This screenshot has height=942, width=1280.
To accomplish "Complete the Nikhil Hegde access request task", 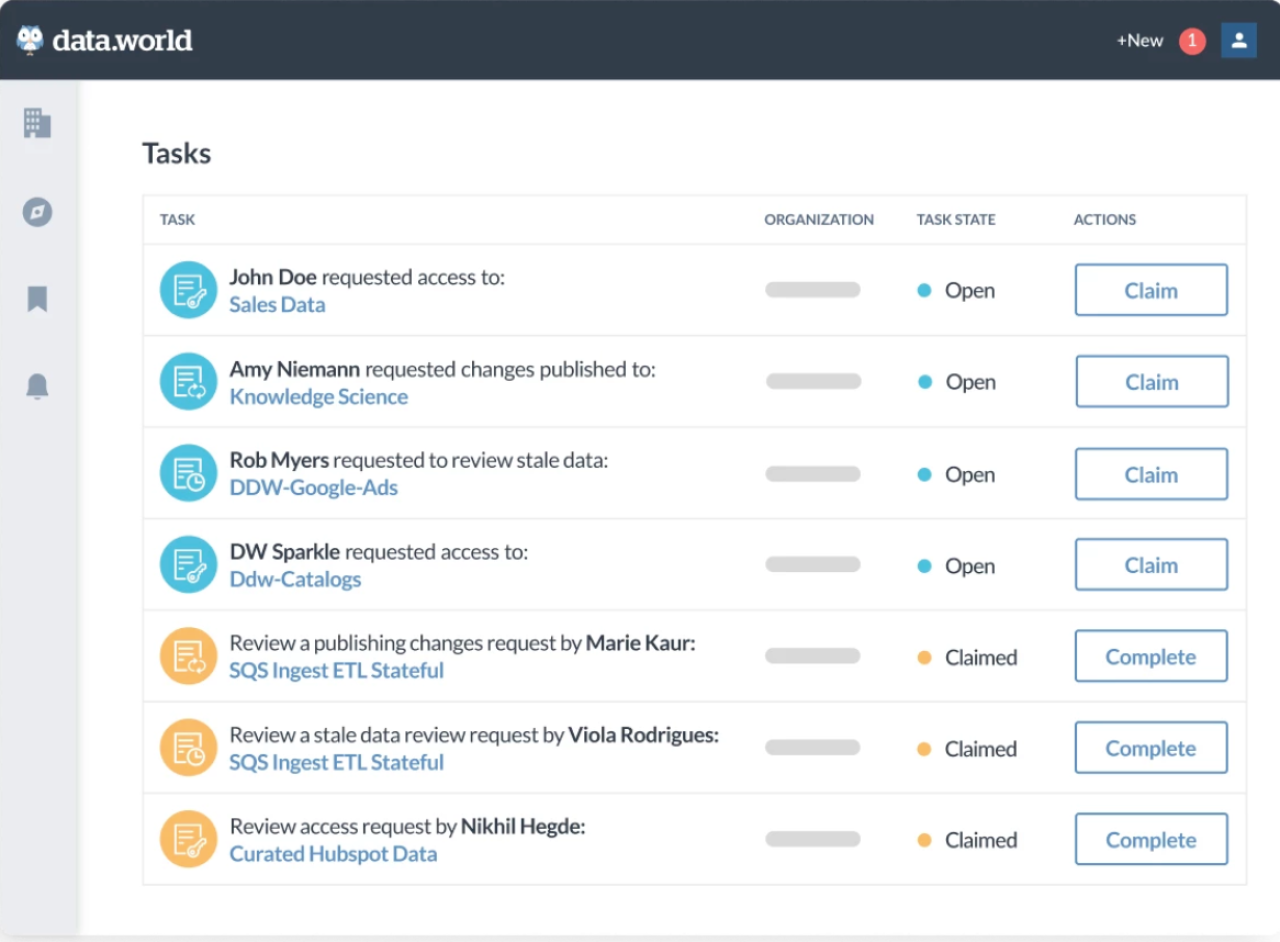I will 1151,839.
